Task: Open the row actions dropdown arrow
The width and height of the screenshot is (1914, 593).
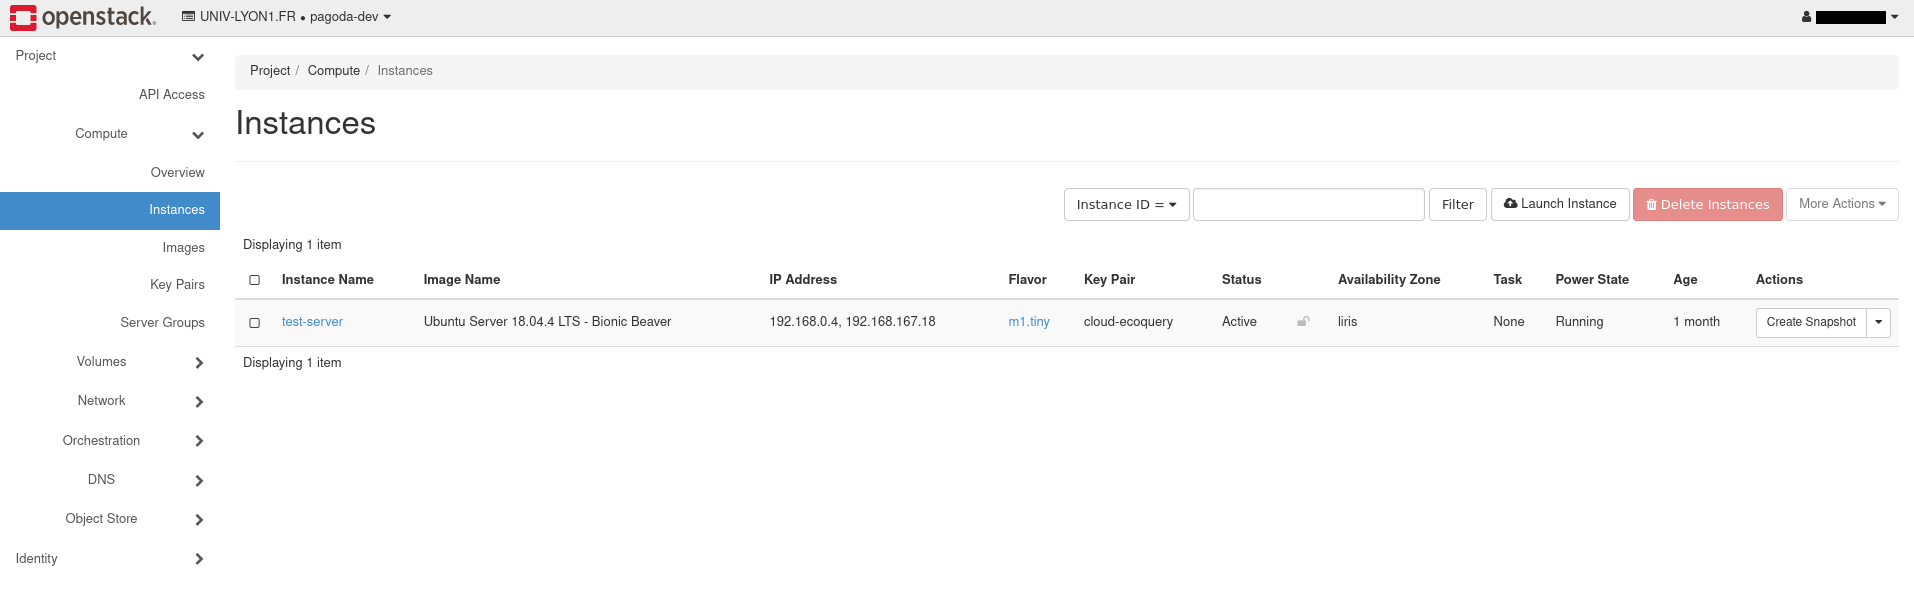Action: pos(1878,322)
